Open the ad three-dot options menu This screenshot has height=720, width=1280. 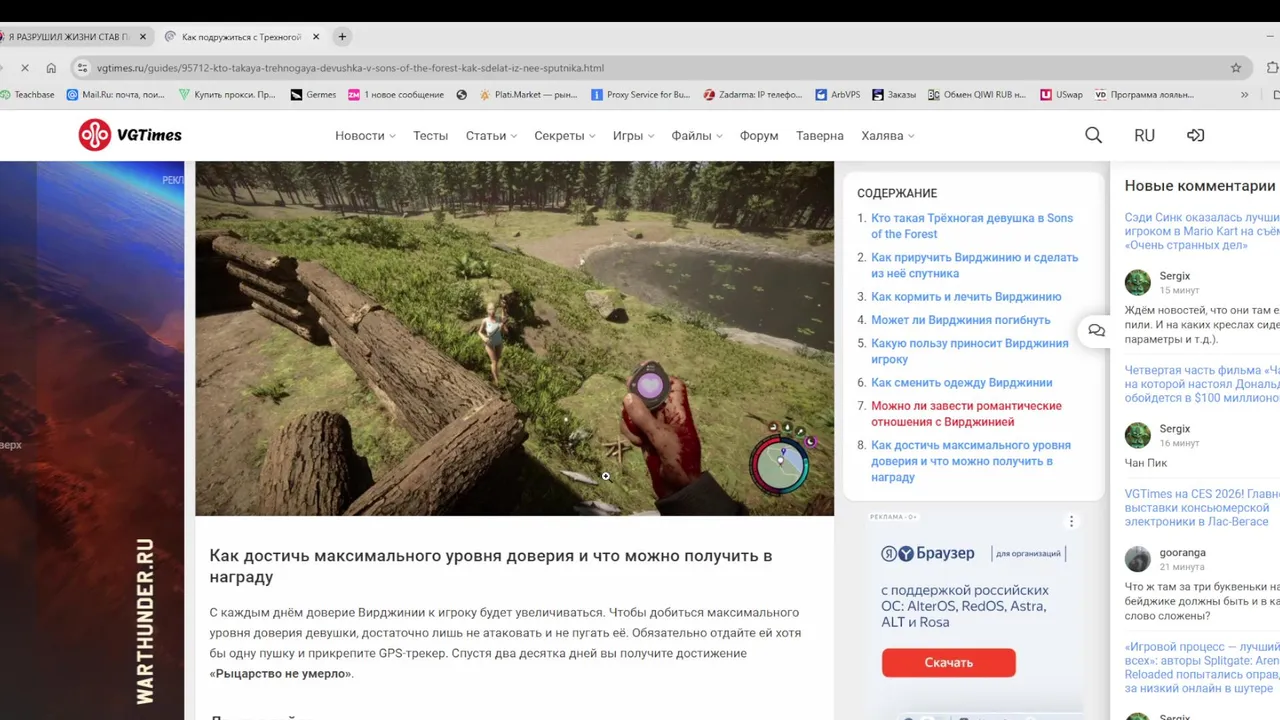pyautogui.click(x=1071, y=521)
